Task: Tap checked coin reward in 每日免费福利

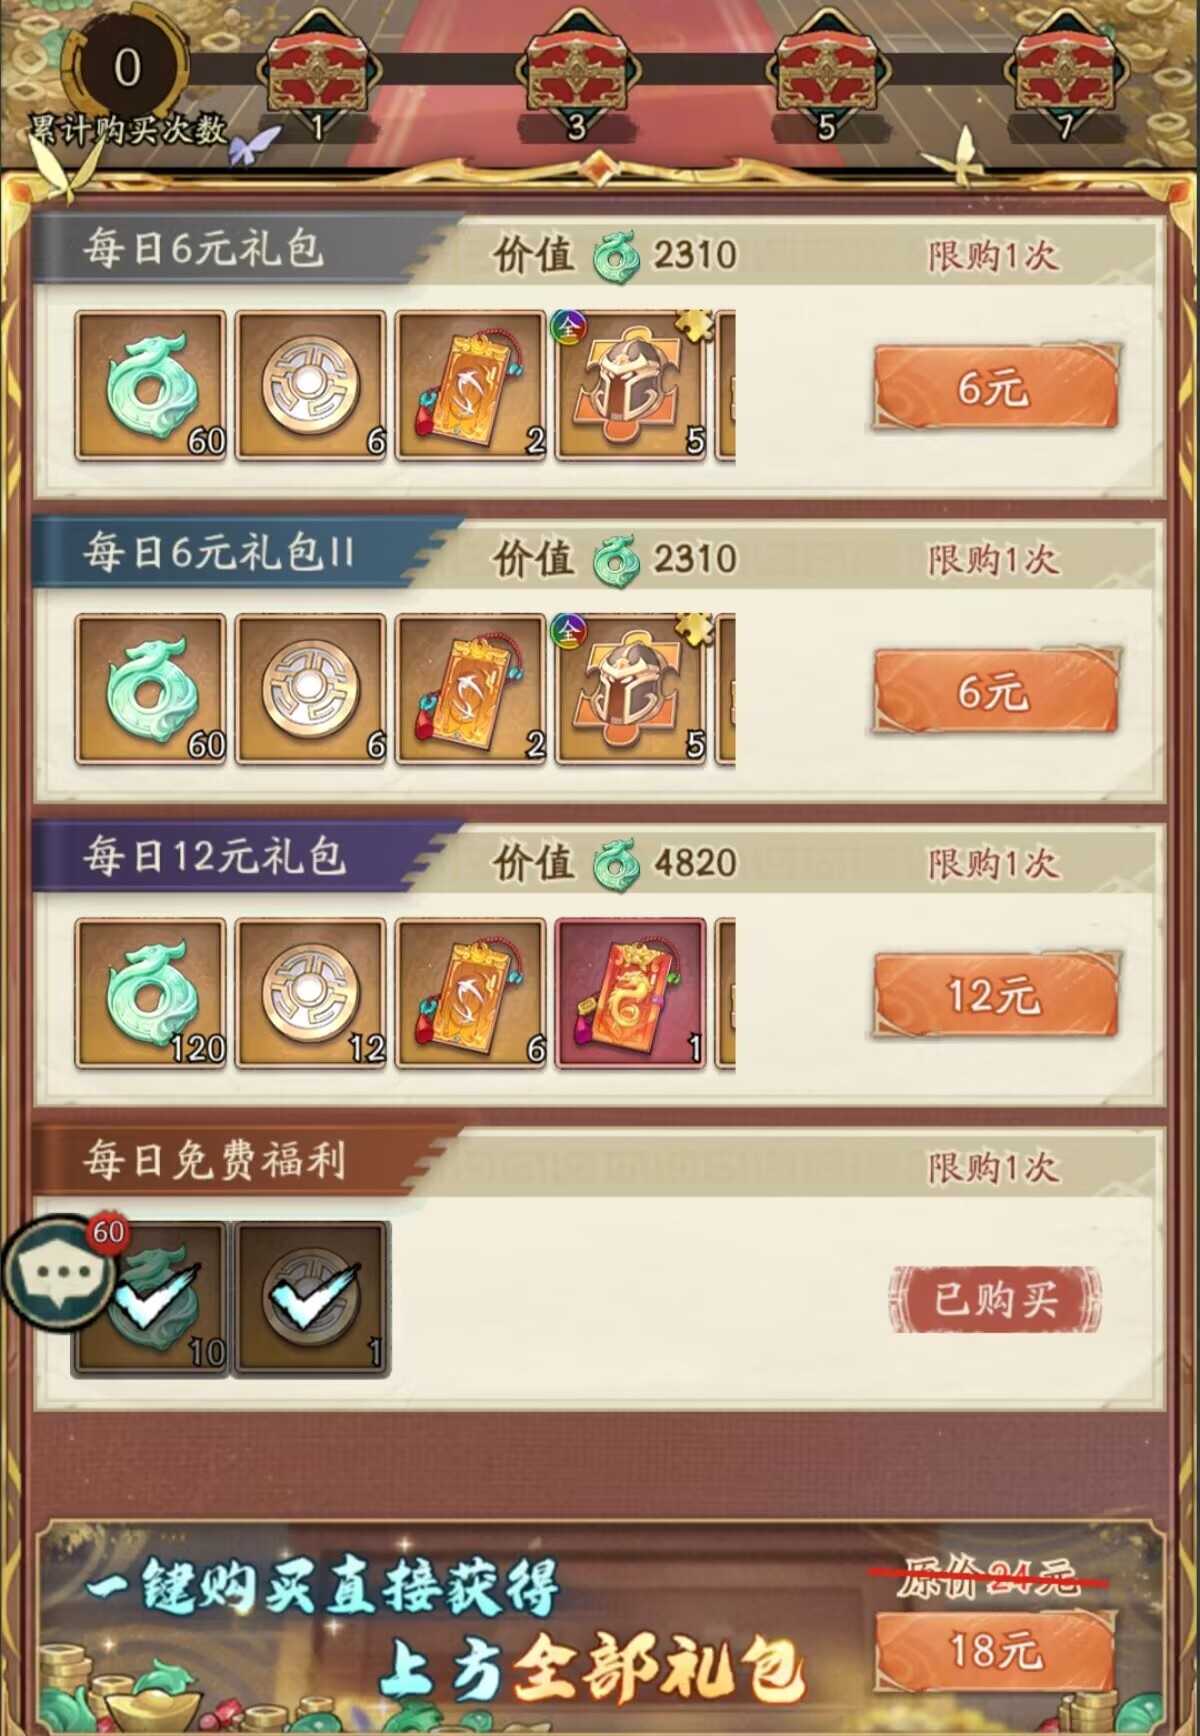Action: pyautogui.click(x=311, y=1298)
